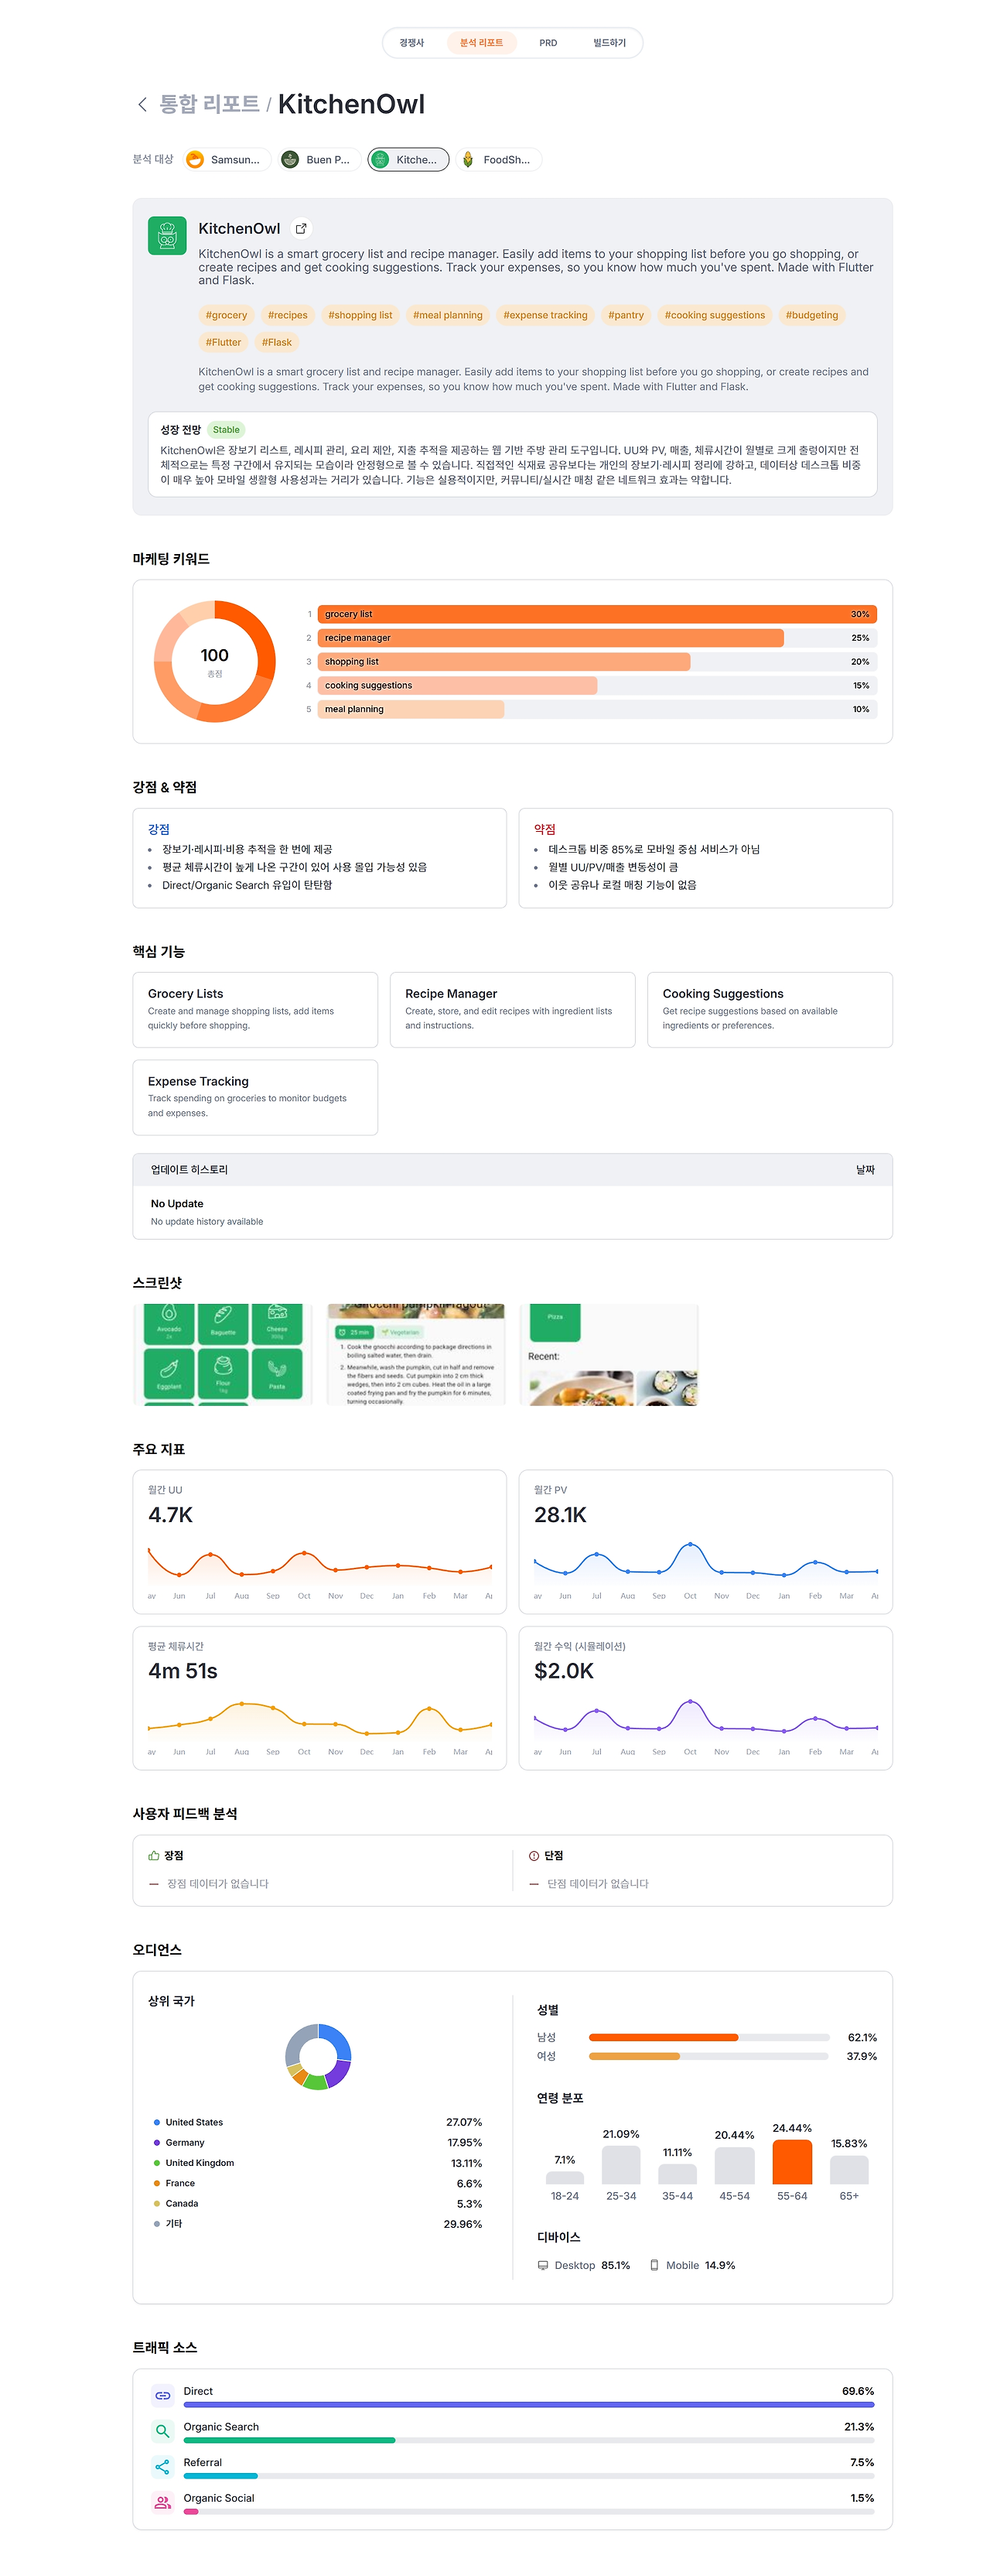Open the external link icon beside KitchenOwl
Viewport: 990px width, 2576px height.
coord(301,228)
